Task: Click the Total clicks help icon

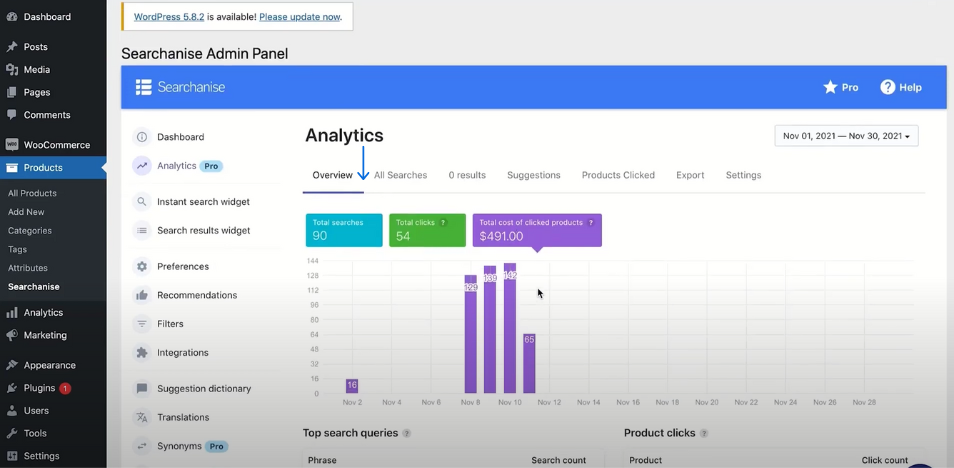Action: pos(443,223)
